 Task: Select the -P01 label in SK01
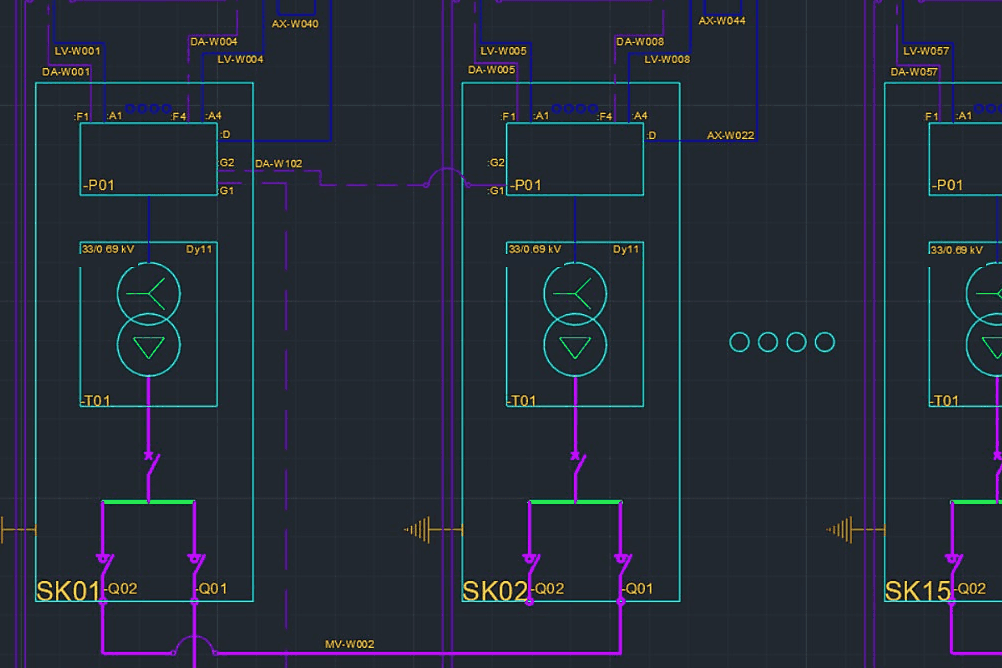(x=98, y=185)
